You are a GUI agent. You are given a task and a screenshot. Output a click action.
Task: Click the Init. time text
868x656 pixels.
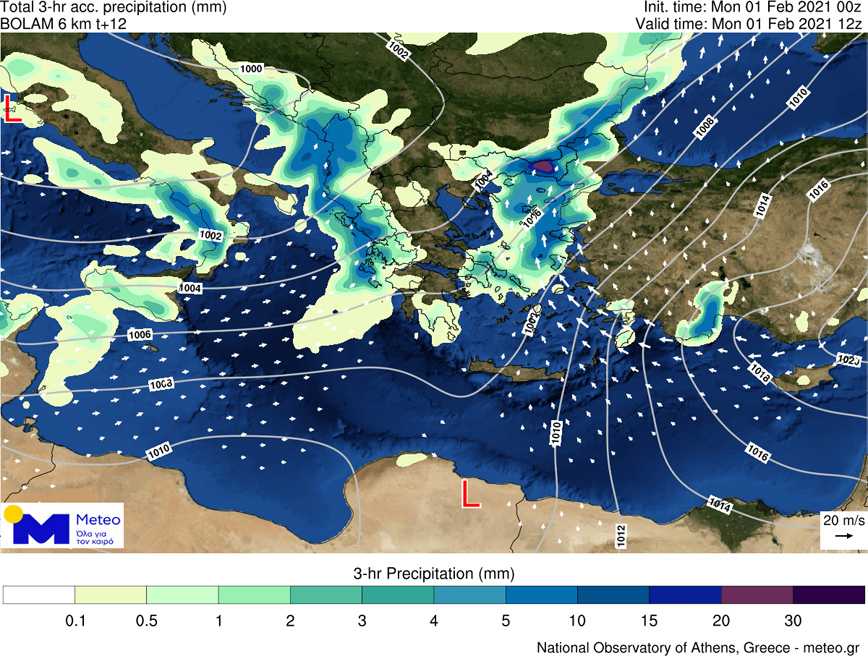754,8
